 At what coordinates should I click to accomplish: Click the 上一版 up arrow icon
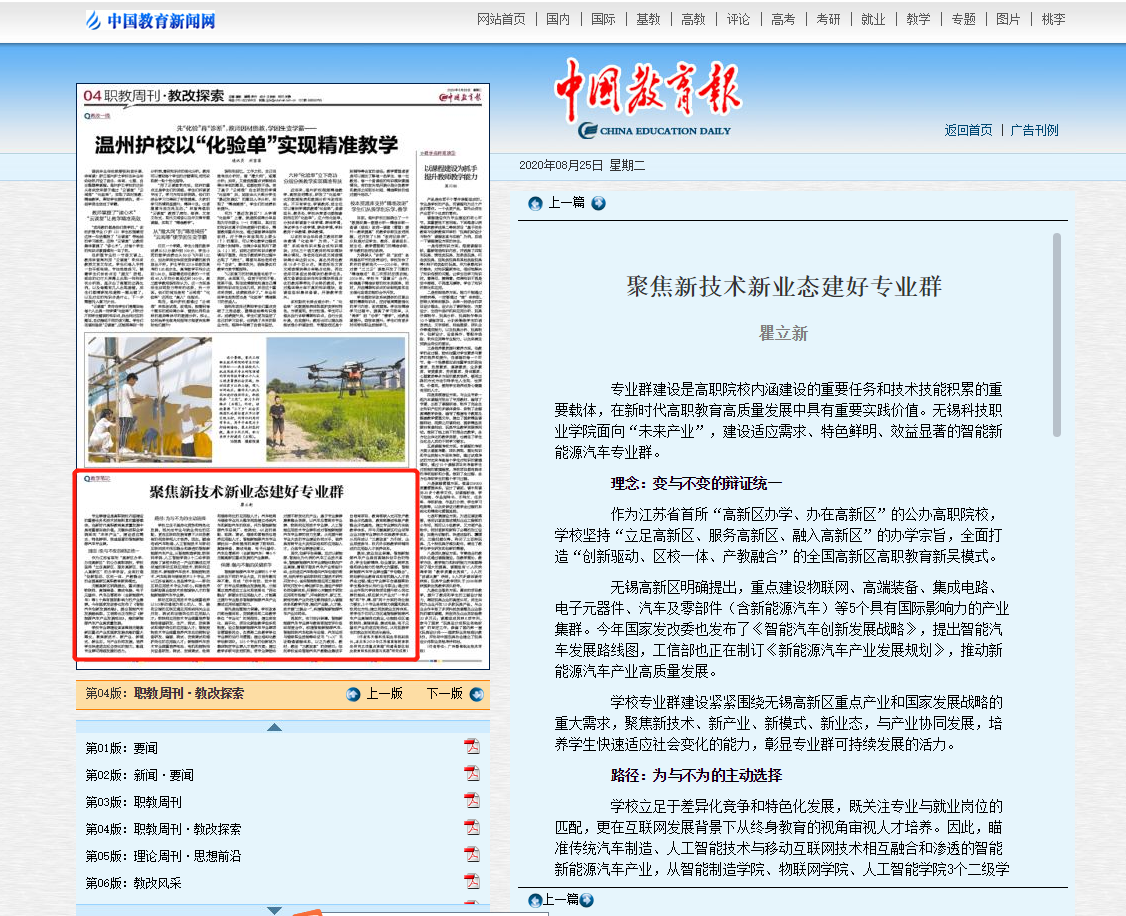[x=353, y=694]
